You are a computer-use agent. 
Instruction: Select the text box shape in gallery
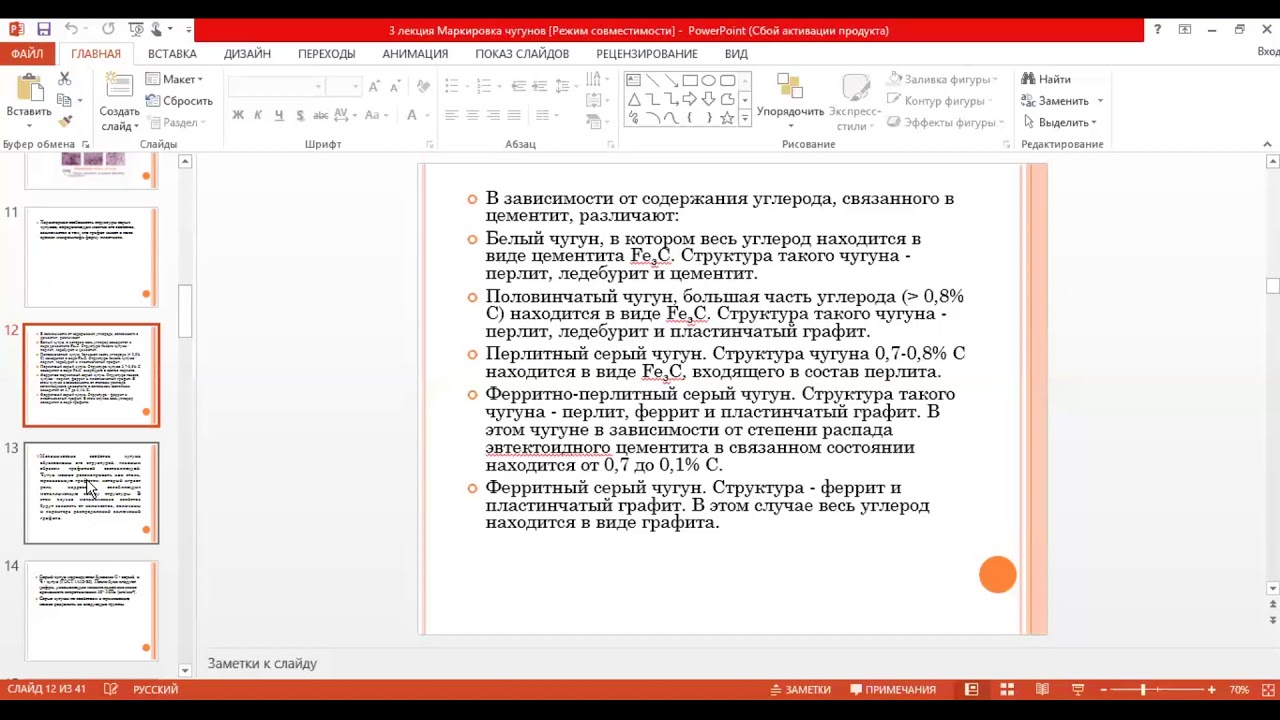tap(634, 80)
